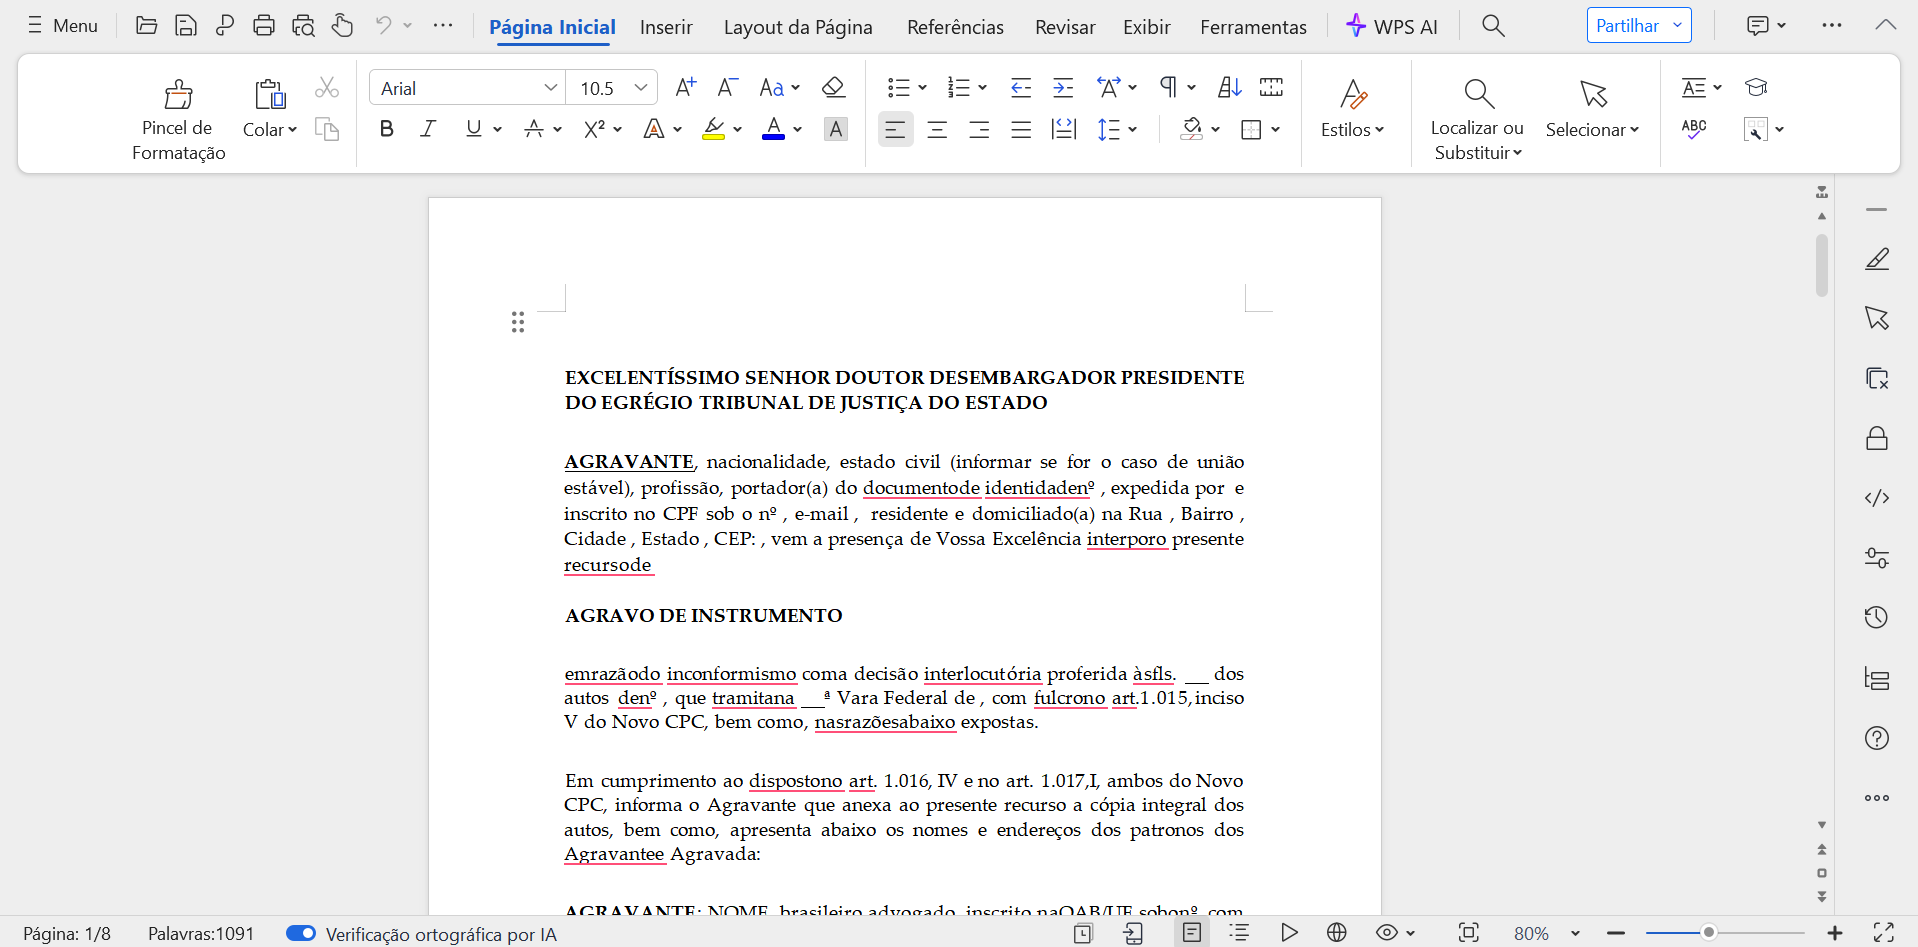Screen dimensions: 1918x947
Task: Expand line spacing options
Action: pos(1132,129)
